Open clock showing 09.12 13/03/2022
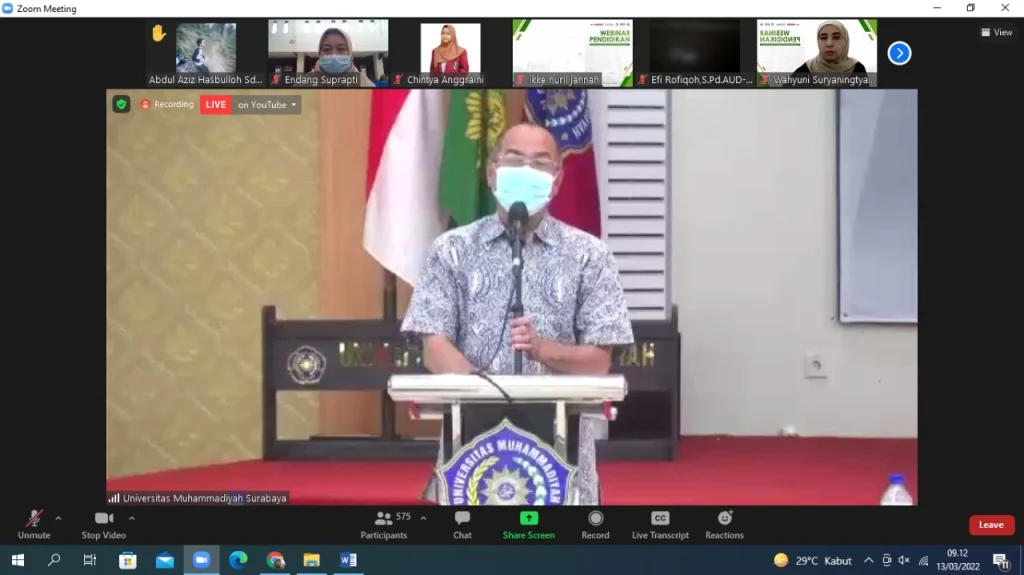 click(x=957, y=560)
